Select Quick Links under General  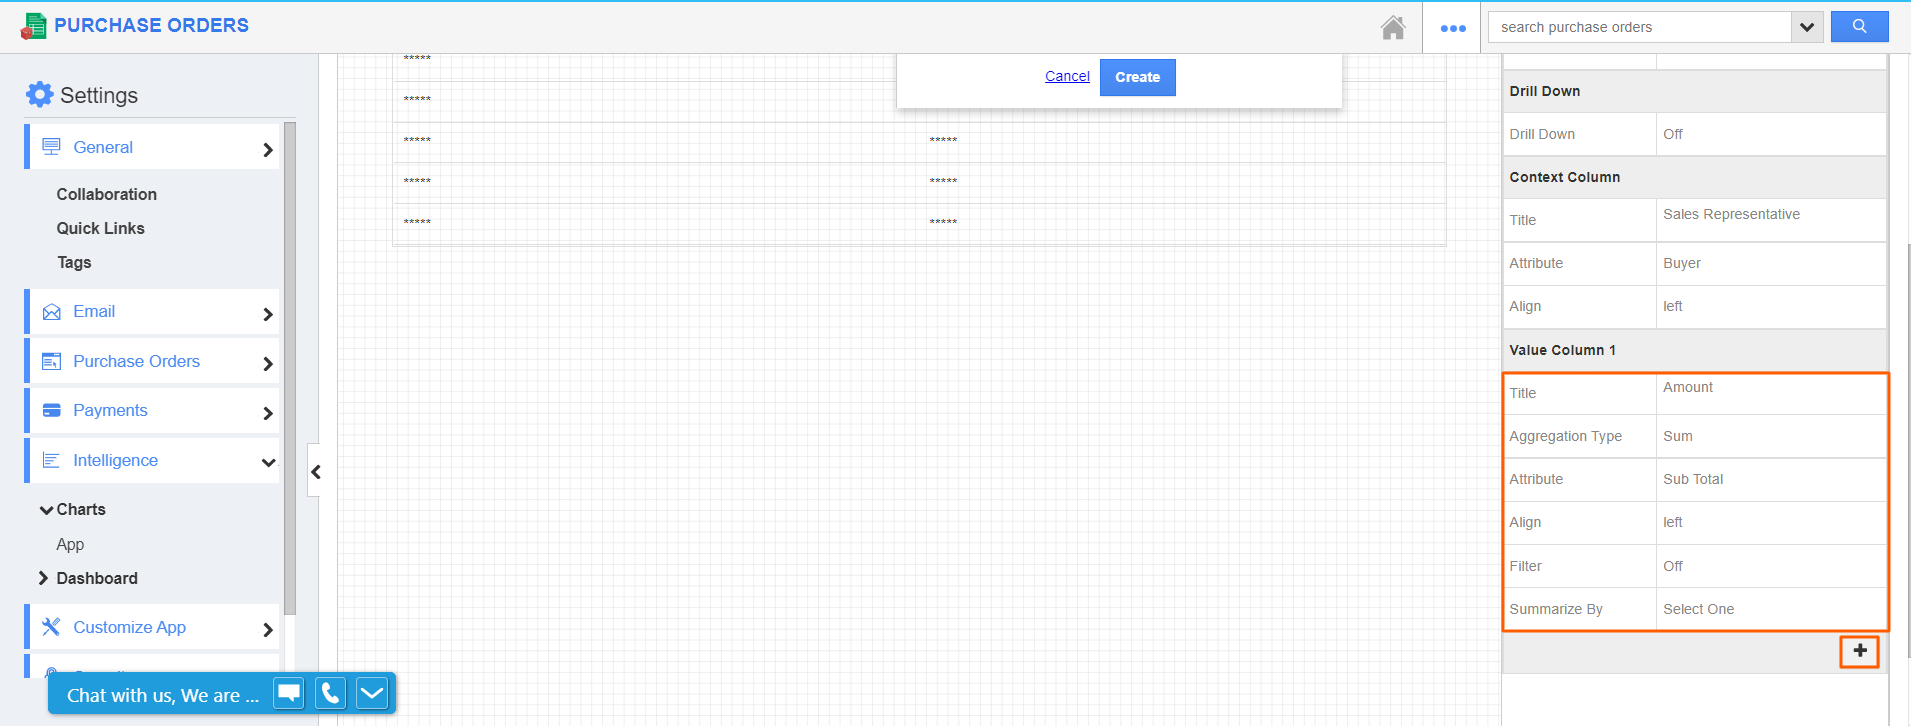point(101,228)
